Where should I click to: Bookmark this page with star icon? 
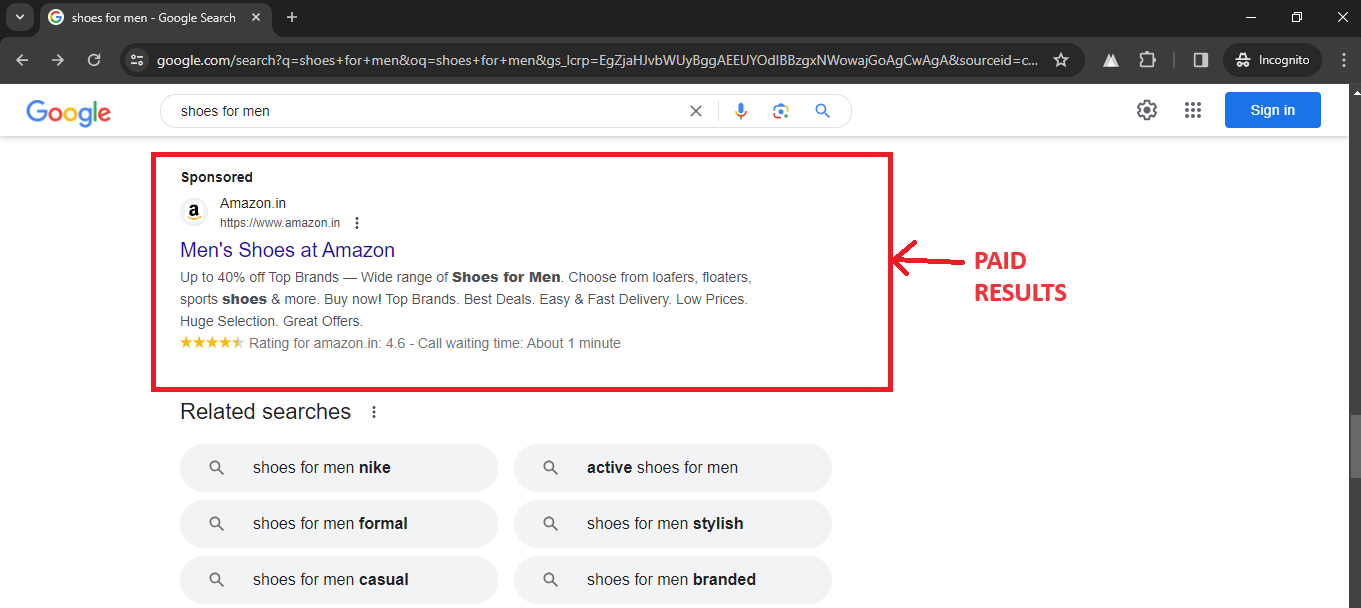tap(1061, 60)
